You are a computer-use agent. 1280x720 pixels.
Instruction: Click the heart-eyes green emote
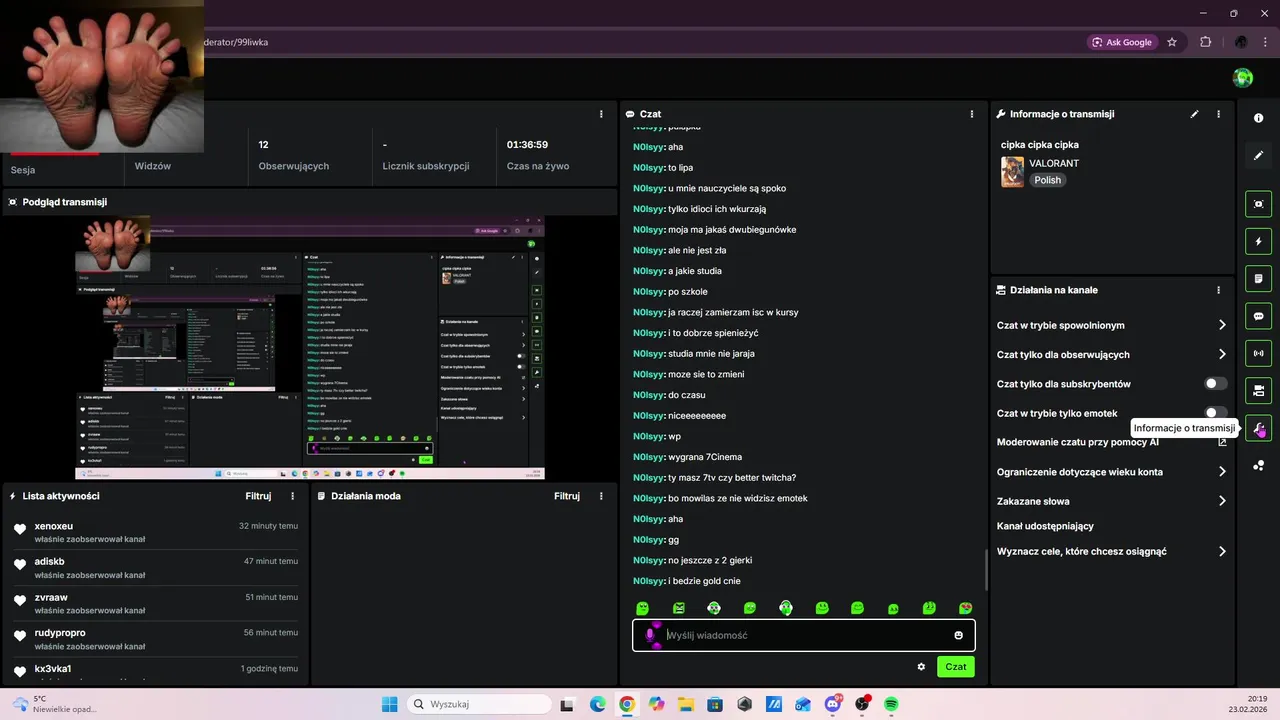tap(965, 608)
